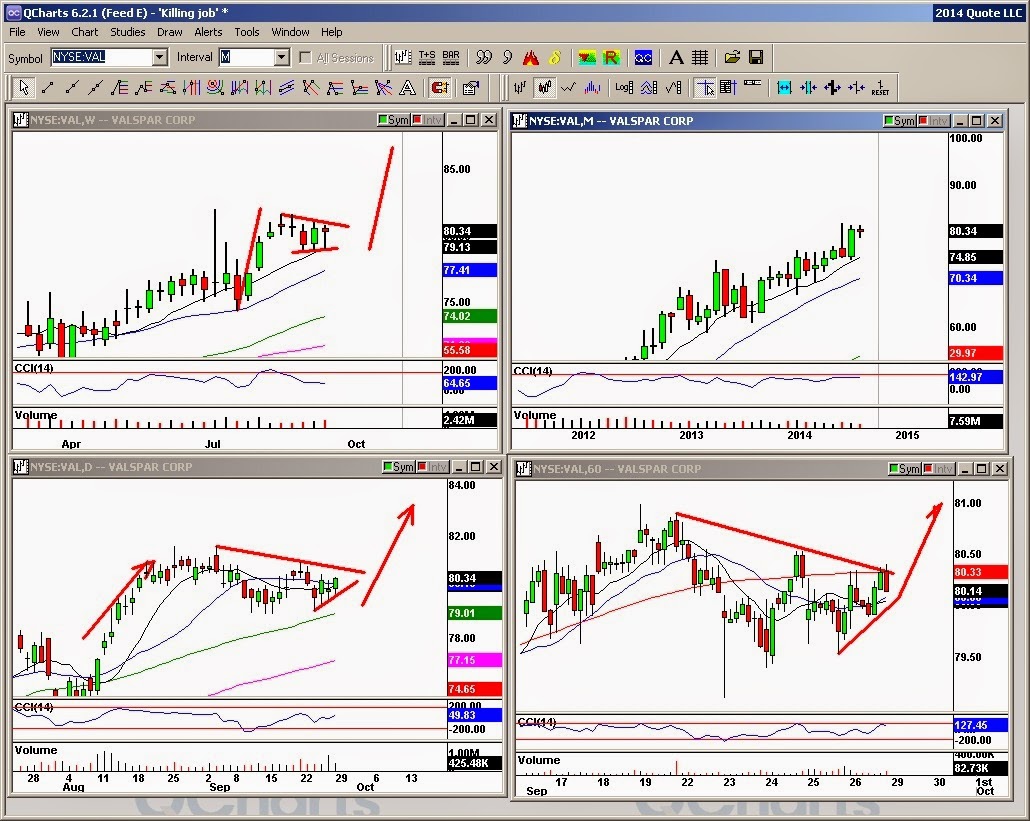
Task: Toggle Intv link in 60-minute VAL chart
Action: pos(937,468)
